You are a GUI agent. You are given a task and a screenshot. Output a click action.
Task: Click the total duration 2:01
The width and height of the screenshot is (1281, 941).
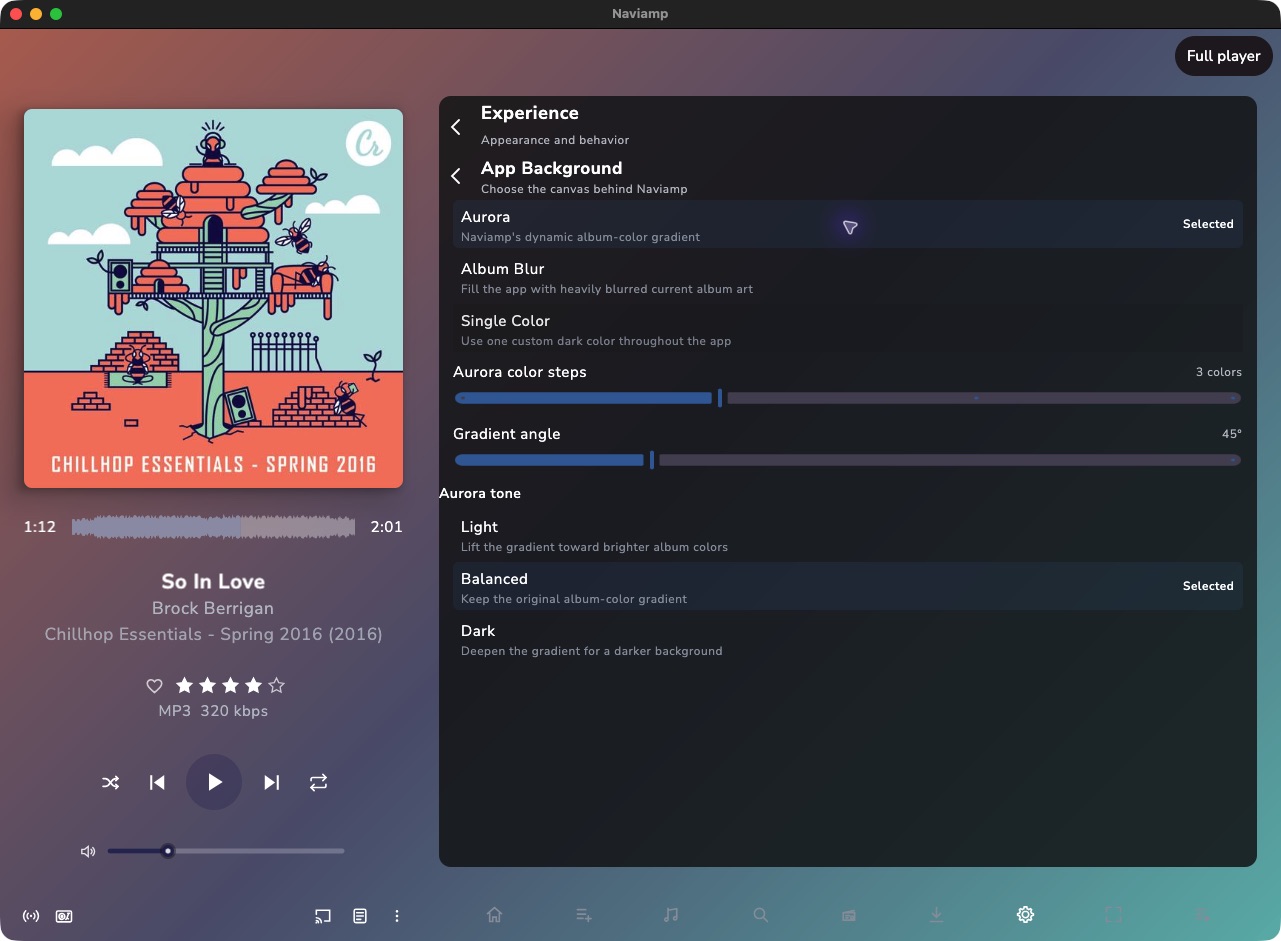386,527
